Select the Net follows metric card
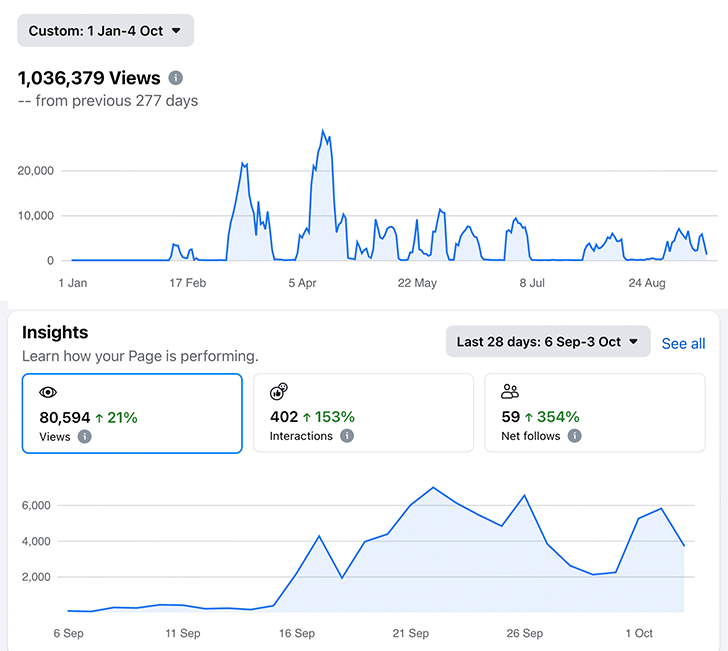Screen dimensions: 728x651 tap(594, 413)
